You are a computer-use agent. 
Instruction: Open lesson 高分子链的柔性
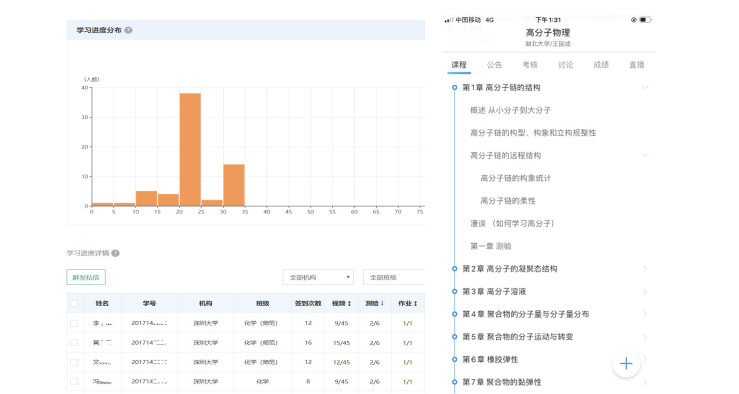pos(508,201)
